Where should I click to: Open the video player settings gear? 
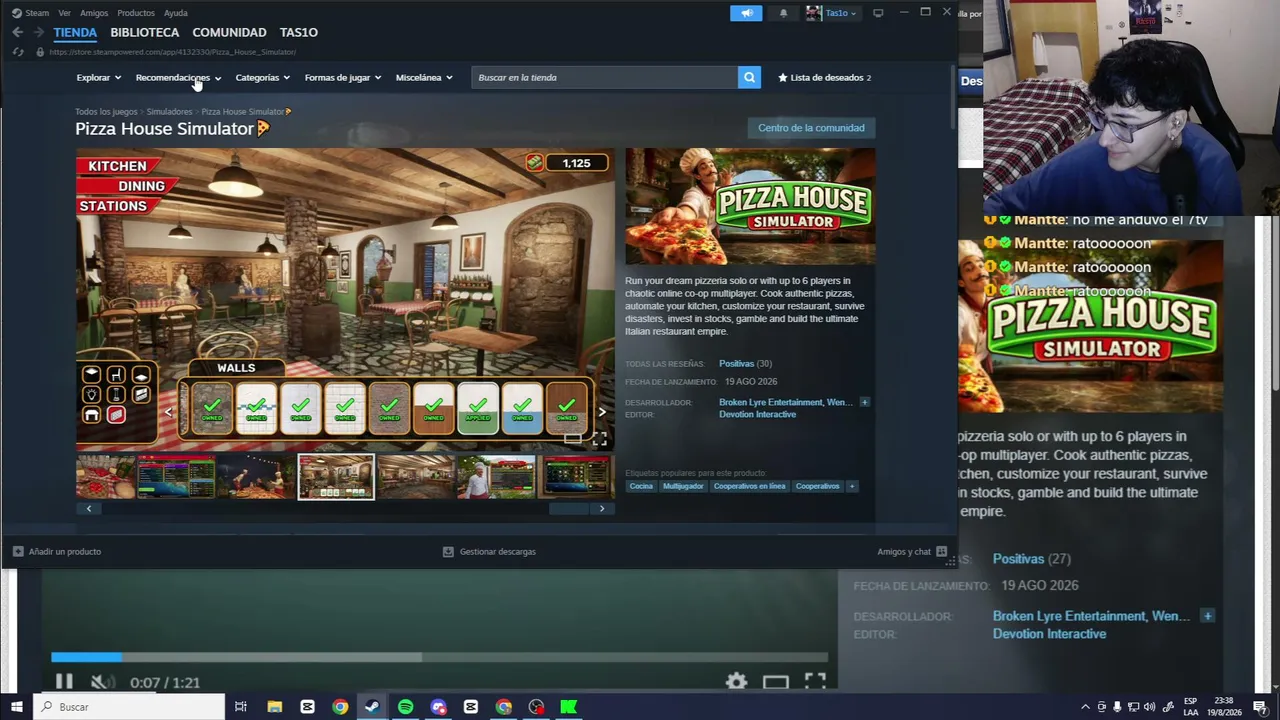tap(736, 682)
